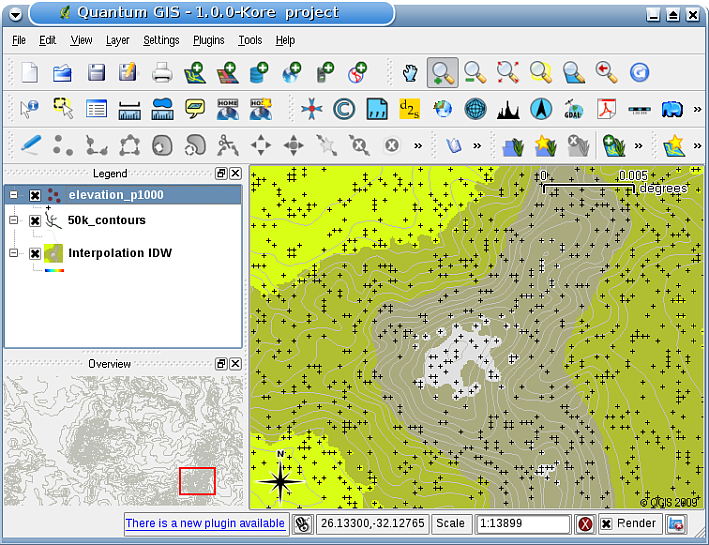Select the Pan Map hand tool
The height and width of the screenshot is (545, 709).
tap(410, 72)
